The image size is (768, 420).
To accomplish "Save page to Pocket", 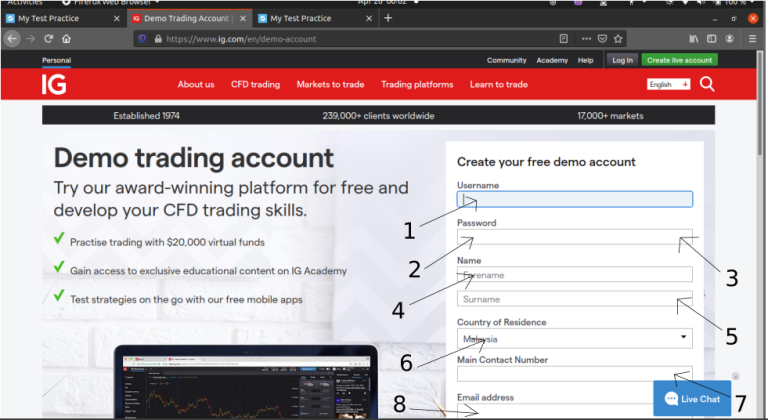I will [602, 39].
